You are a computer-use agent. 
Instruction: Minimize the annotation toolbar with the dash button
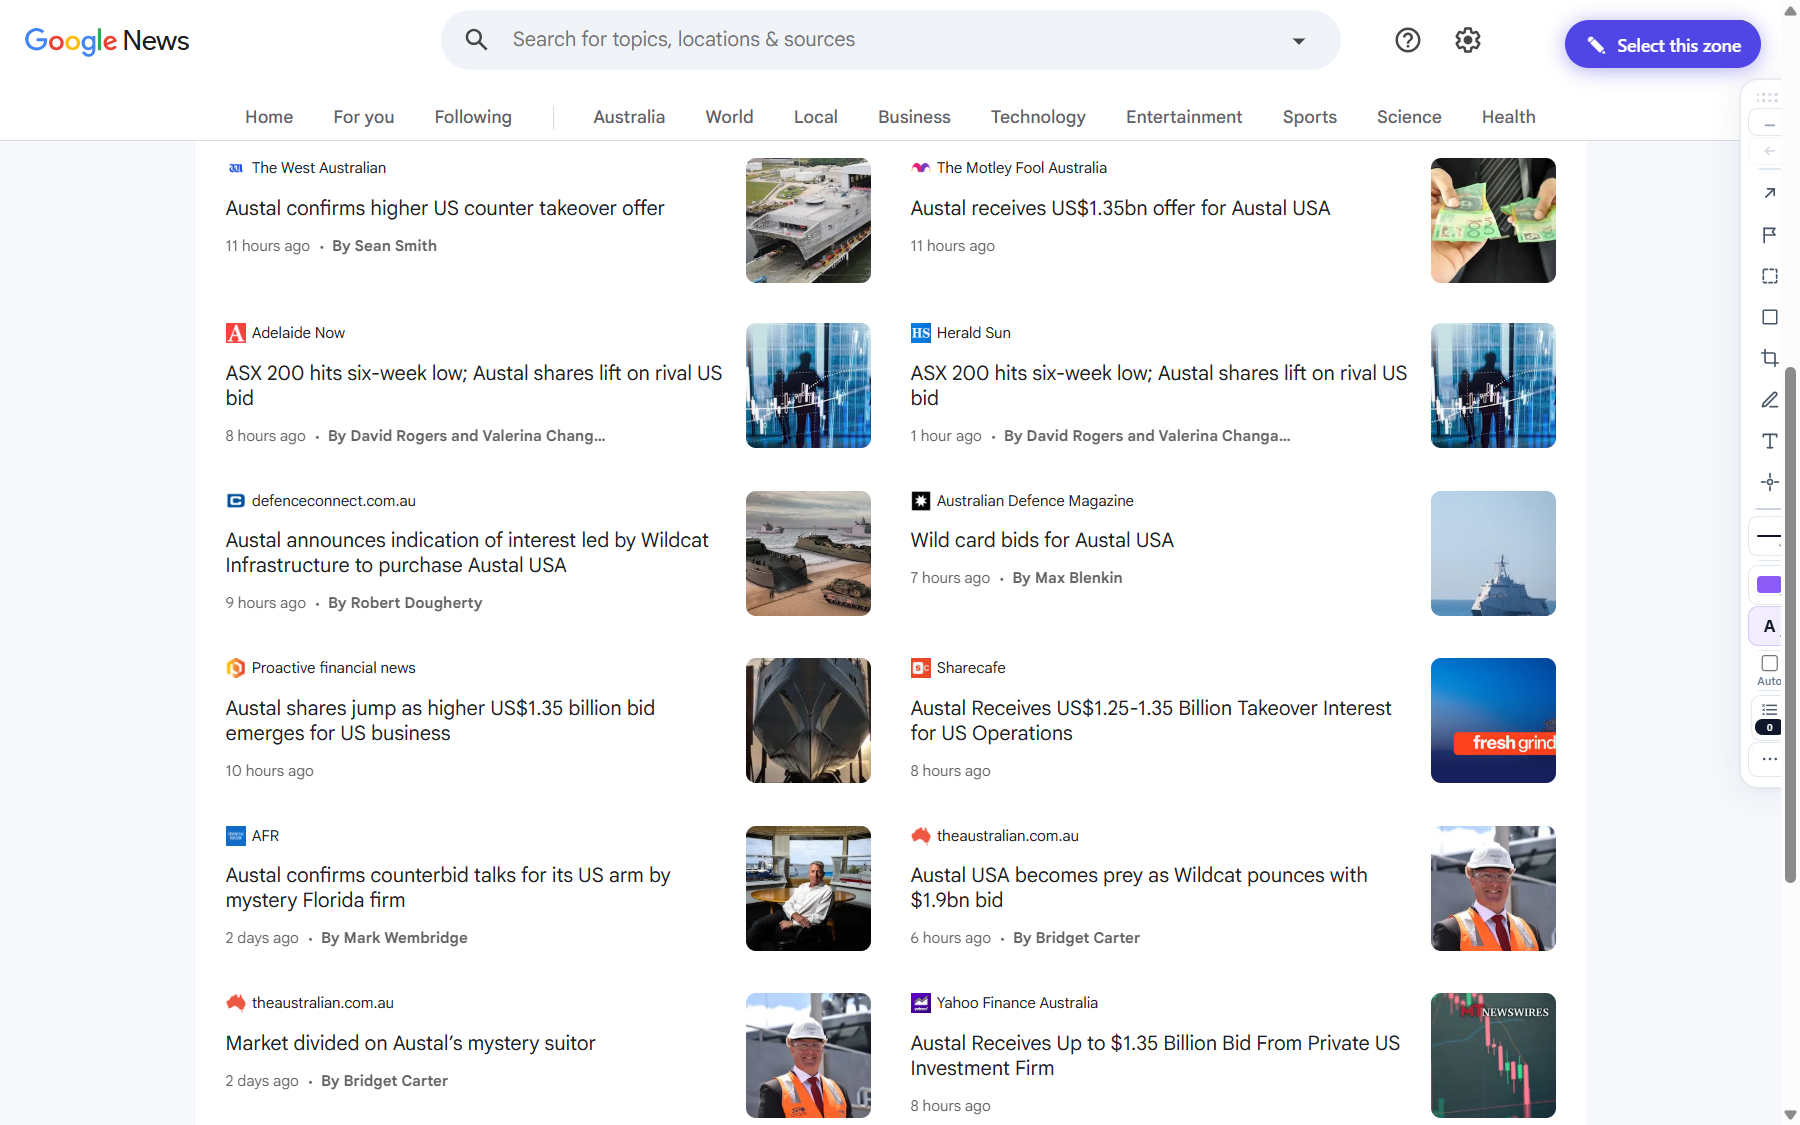pos(1769,125)
